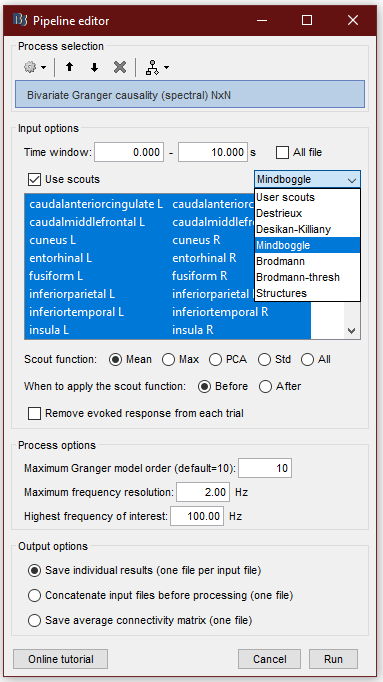The height and width of the screenshot is (682, 383).
Task: Move process down with down arrow
Action: tap(94, 67)
